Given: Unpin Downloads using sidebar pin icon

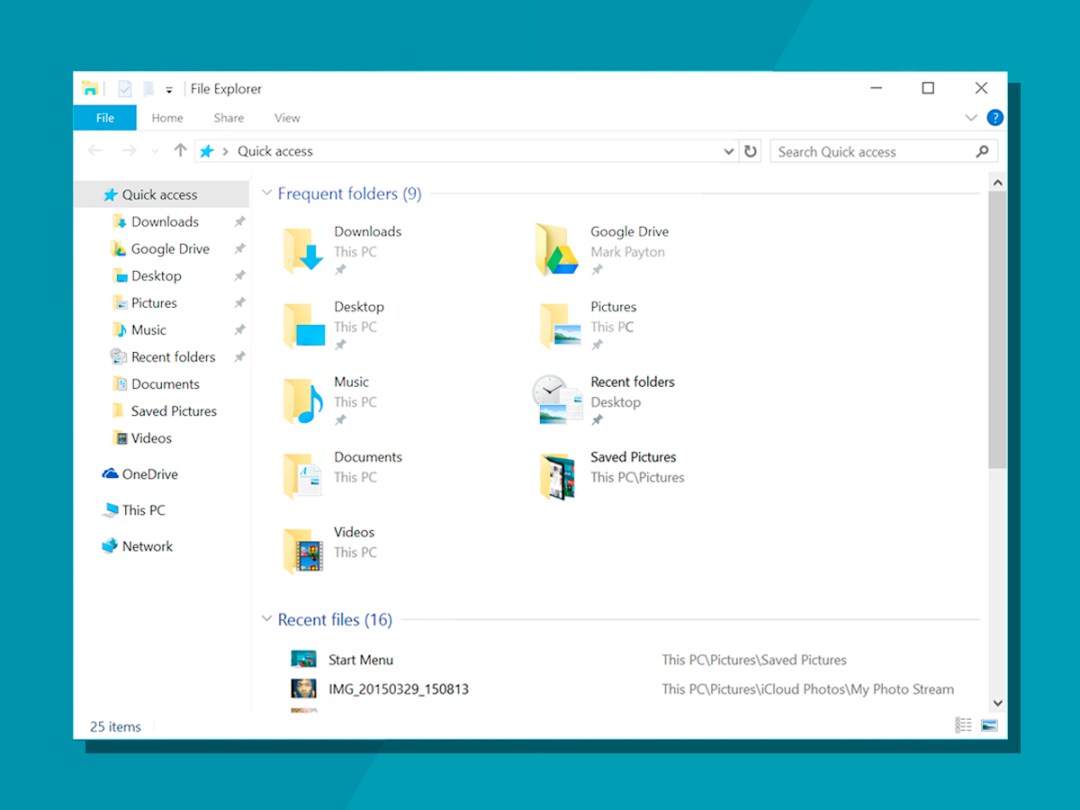Looking at the screenshot, I should coord(239,222).
